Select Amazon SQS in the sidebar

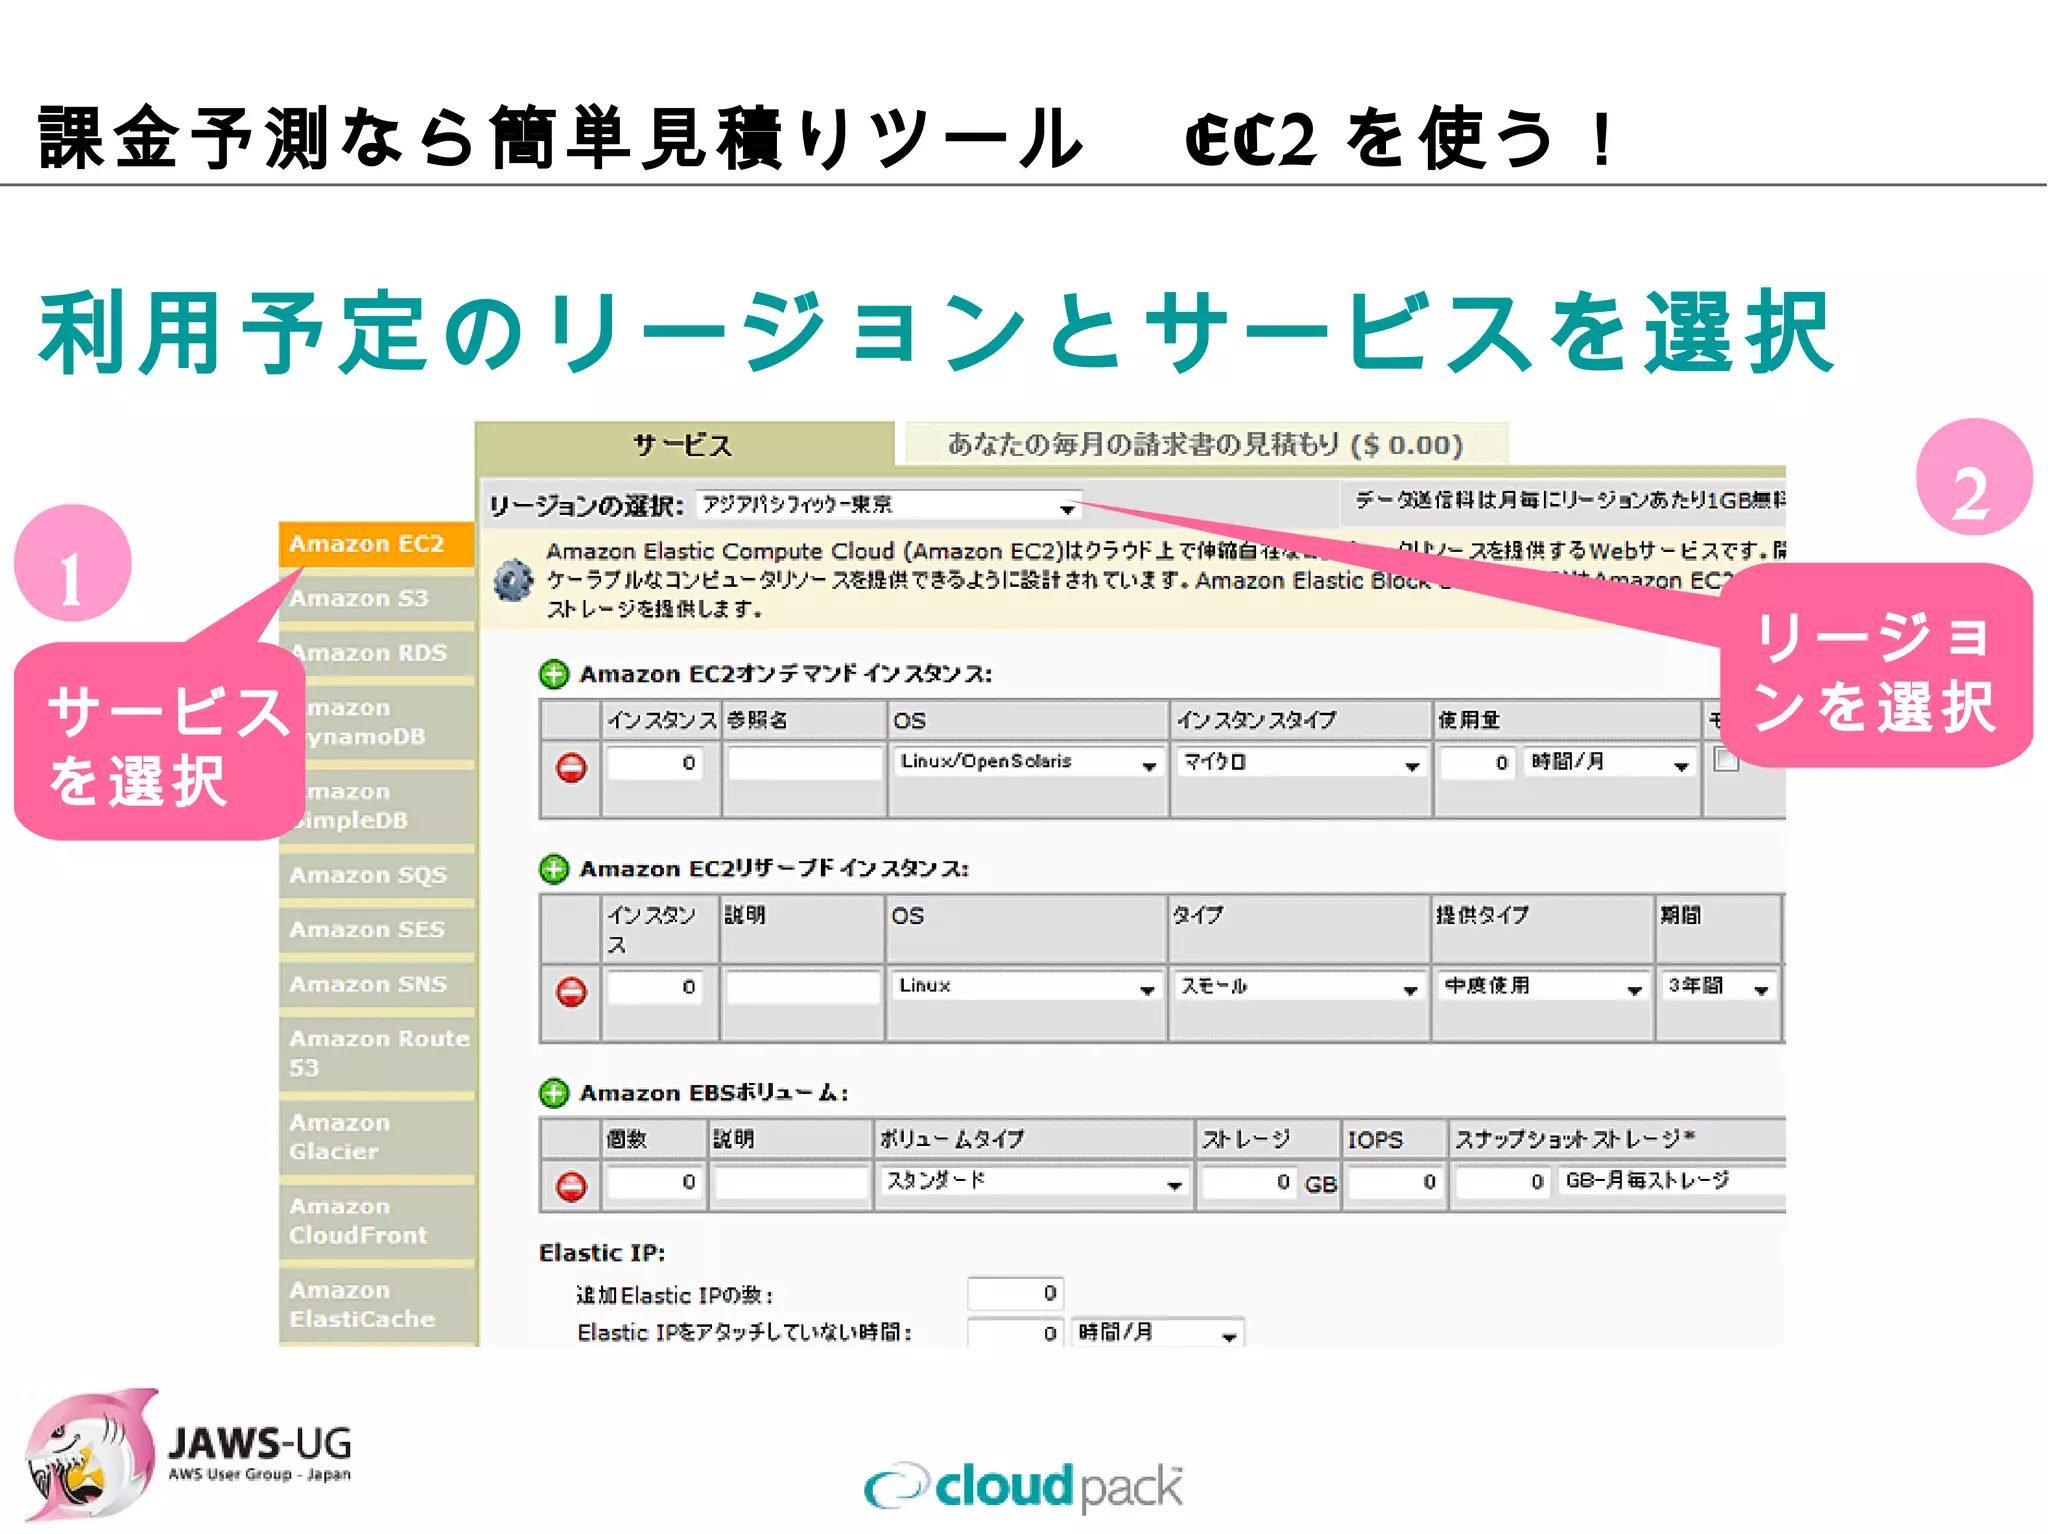click(376, 875)
